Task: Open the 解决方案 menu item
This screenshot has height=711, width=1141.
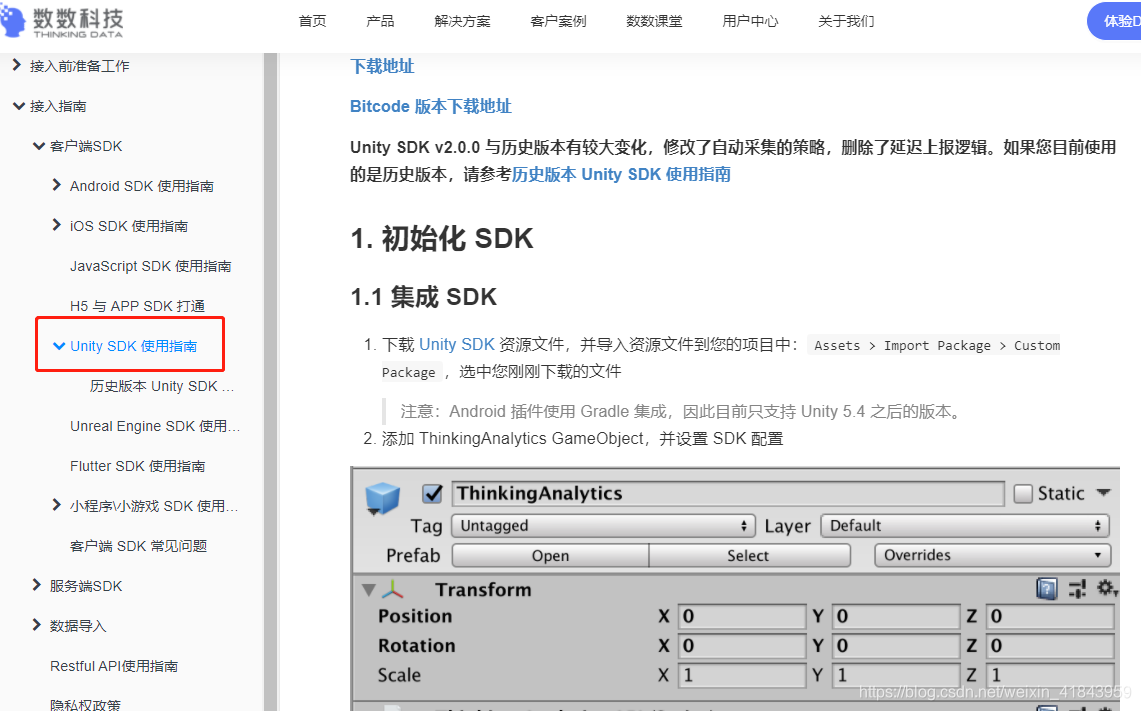Action: [x=462, y=21]
